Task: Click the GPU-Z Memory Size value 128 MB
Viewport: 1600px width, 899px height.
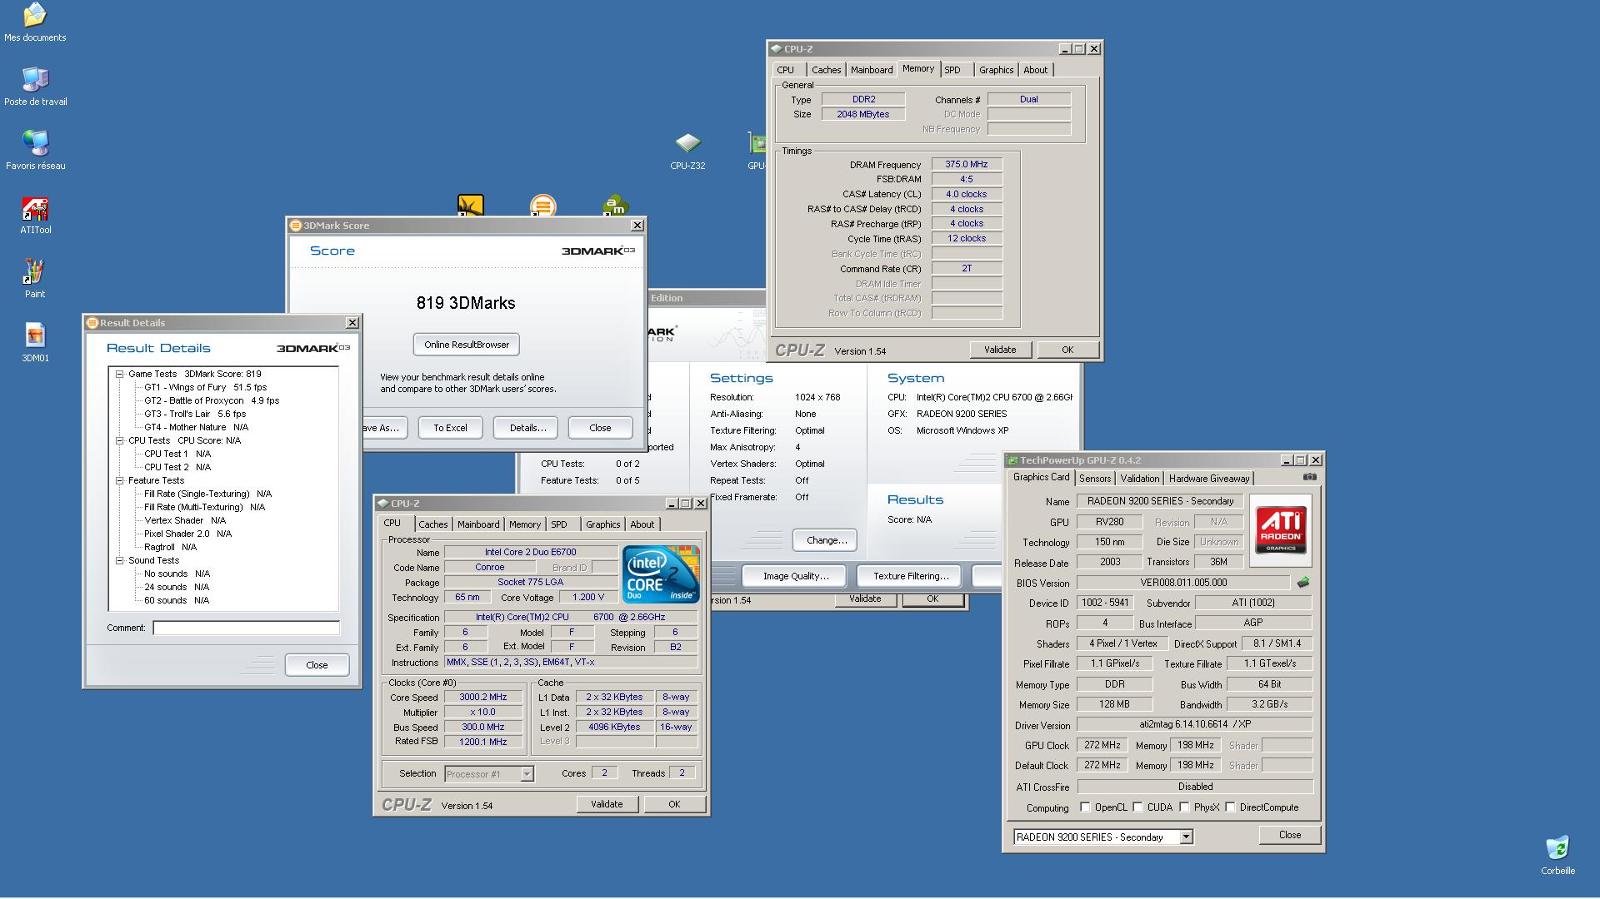Action: (x=1114, y=704)
